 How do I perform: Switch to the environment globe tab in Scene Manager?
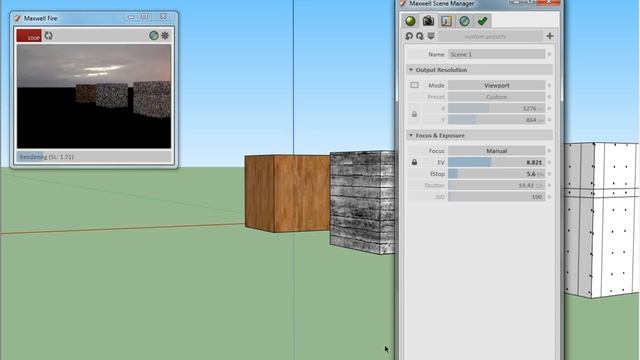[464, 21]
